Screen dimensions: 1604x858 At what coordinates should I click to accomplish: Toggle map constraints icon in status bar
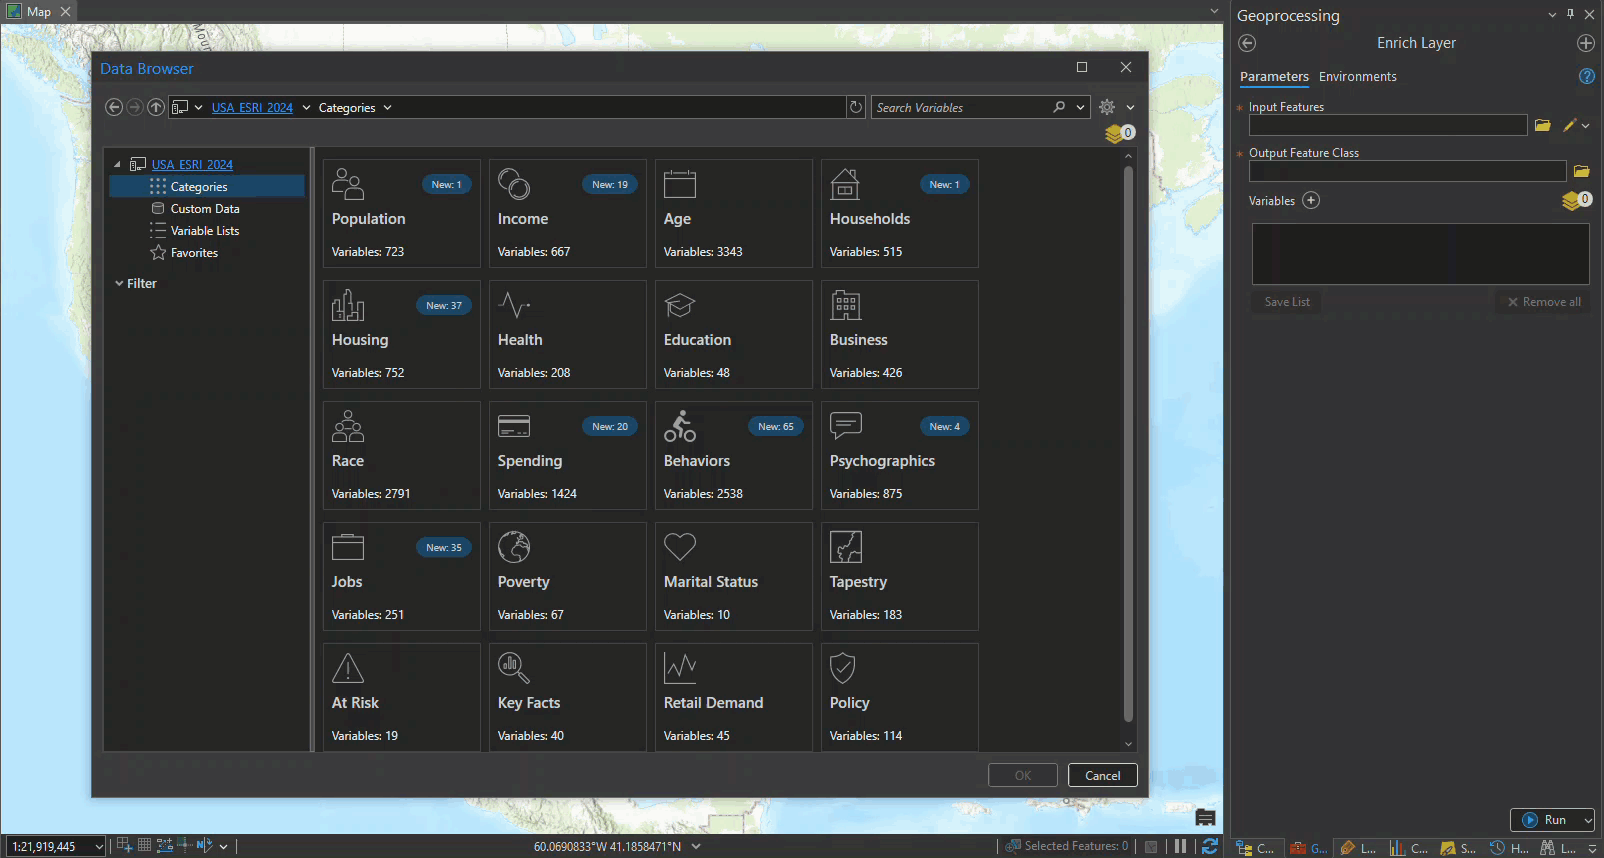[165, 845]
